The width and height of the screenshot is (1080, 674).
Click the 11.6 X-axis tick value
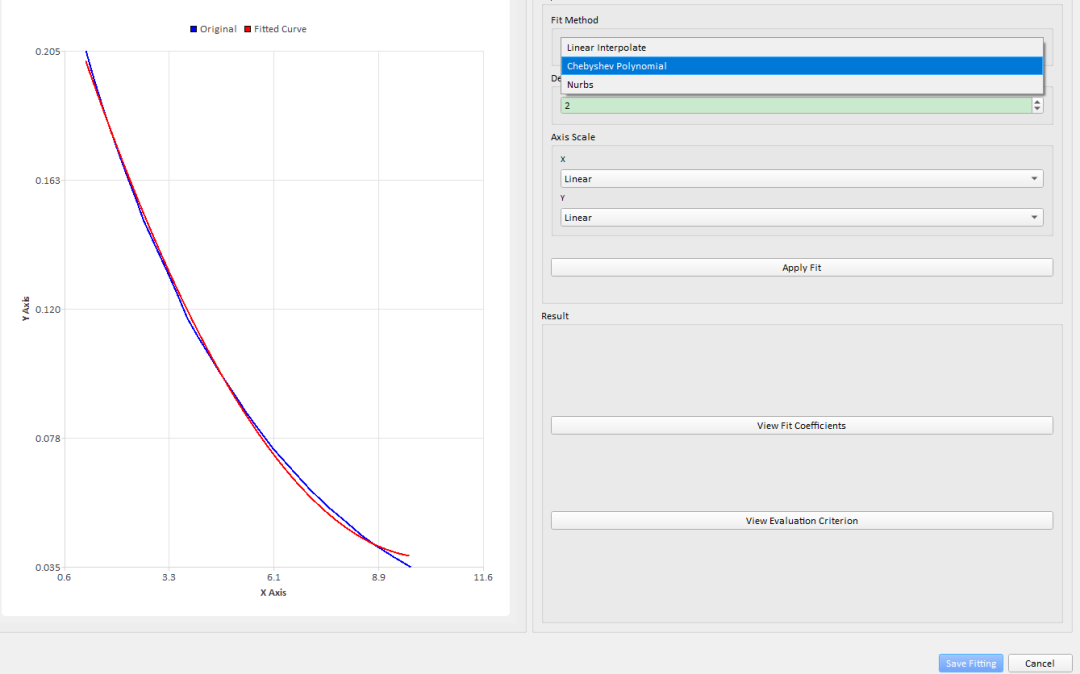point(484,578)
